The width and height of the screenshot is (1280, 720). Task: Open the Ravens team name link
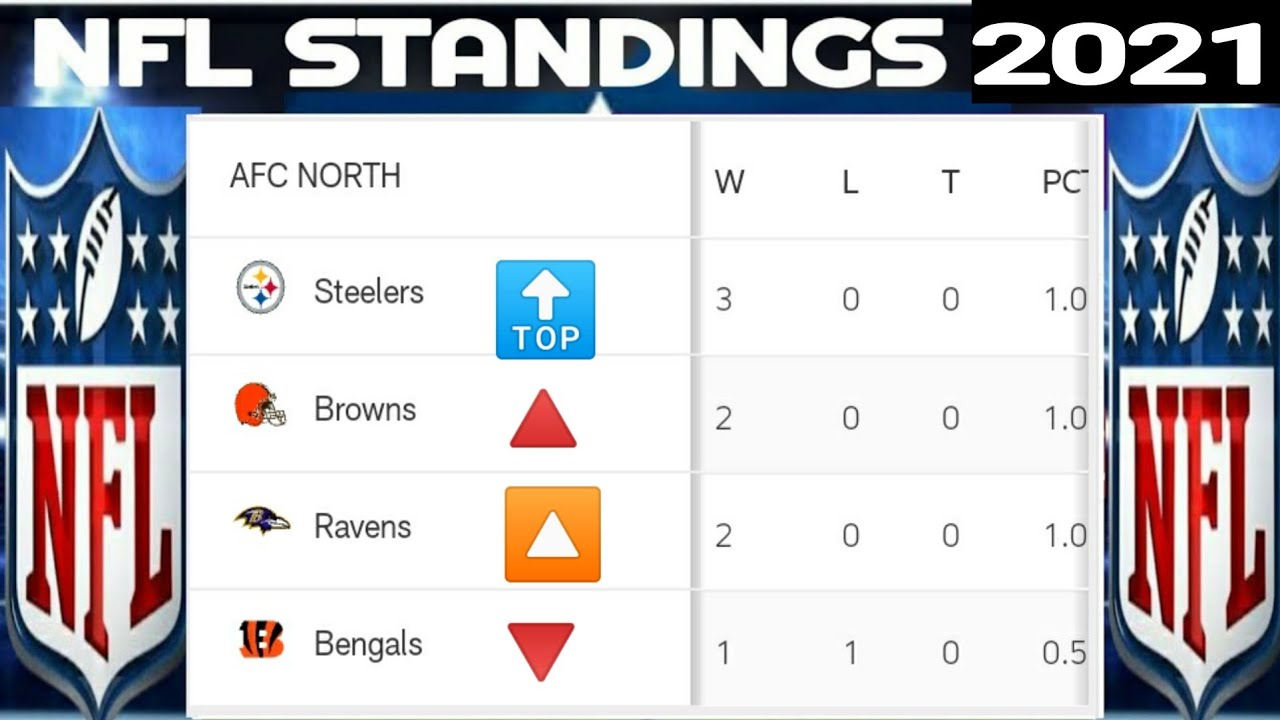point(363,527)
